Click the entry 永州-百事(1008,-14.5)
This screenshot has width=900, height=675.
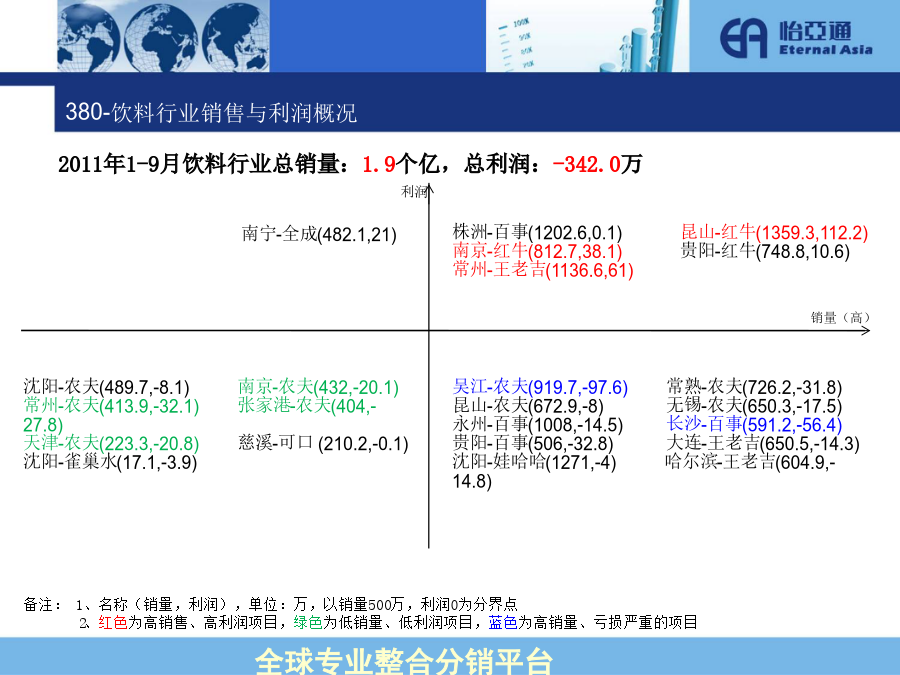coord(538,425)
